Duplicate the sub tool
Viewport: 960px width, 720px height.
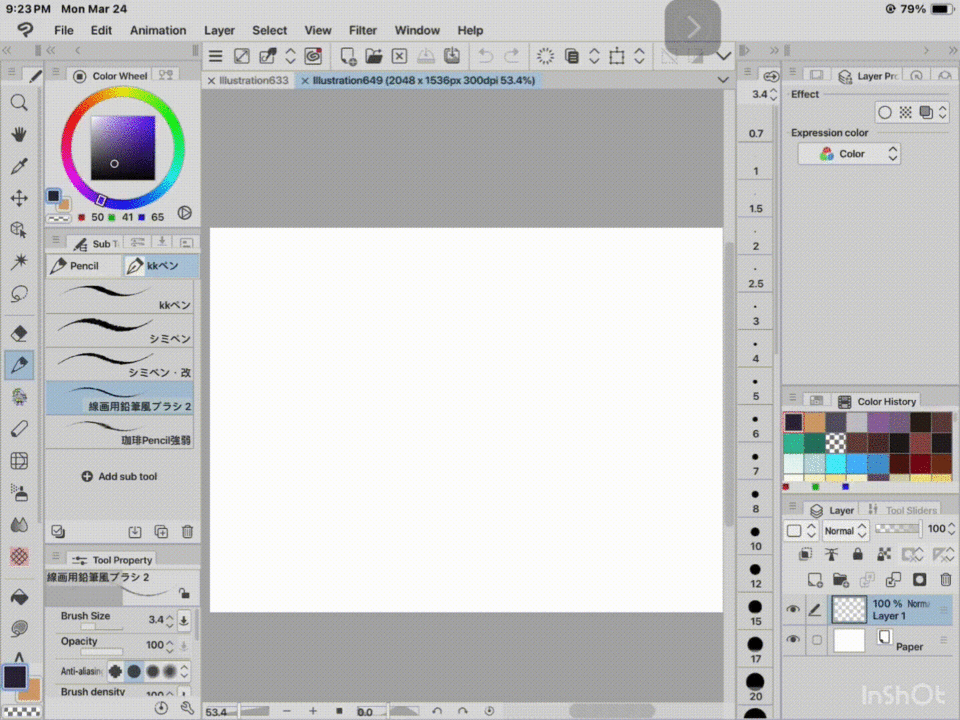161,531
